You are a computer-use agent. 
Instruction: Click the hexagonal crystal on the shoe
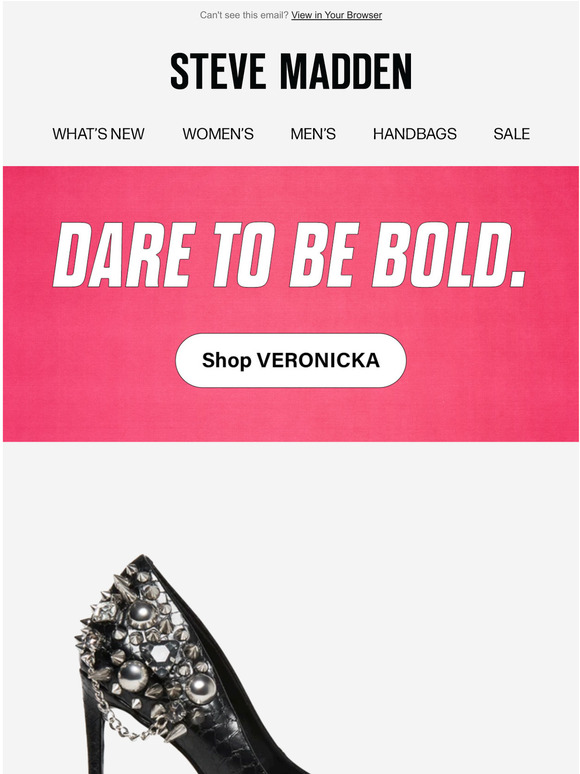pyautogui.click(x=160, y=654)
